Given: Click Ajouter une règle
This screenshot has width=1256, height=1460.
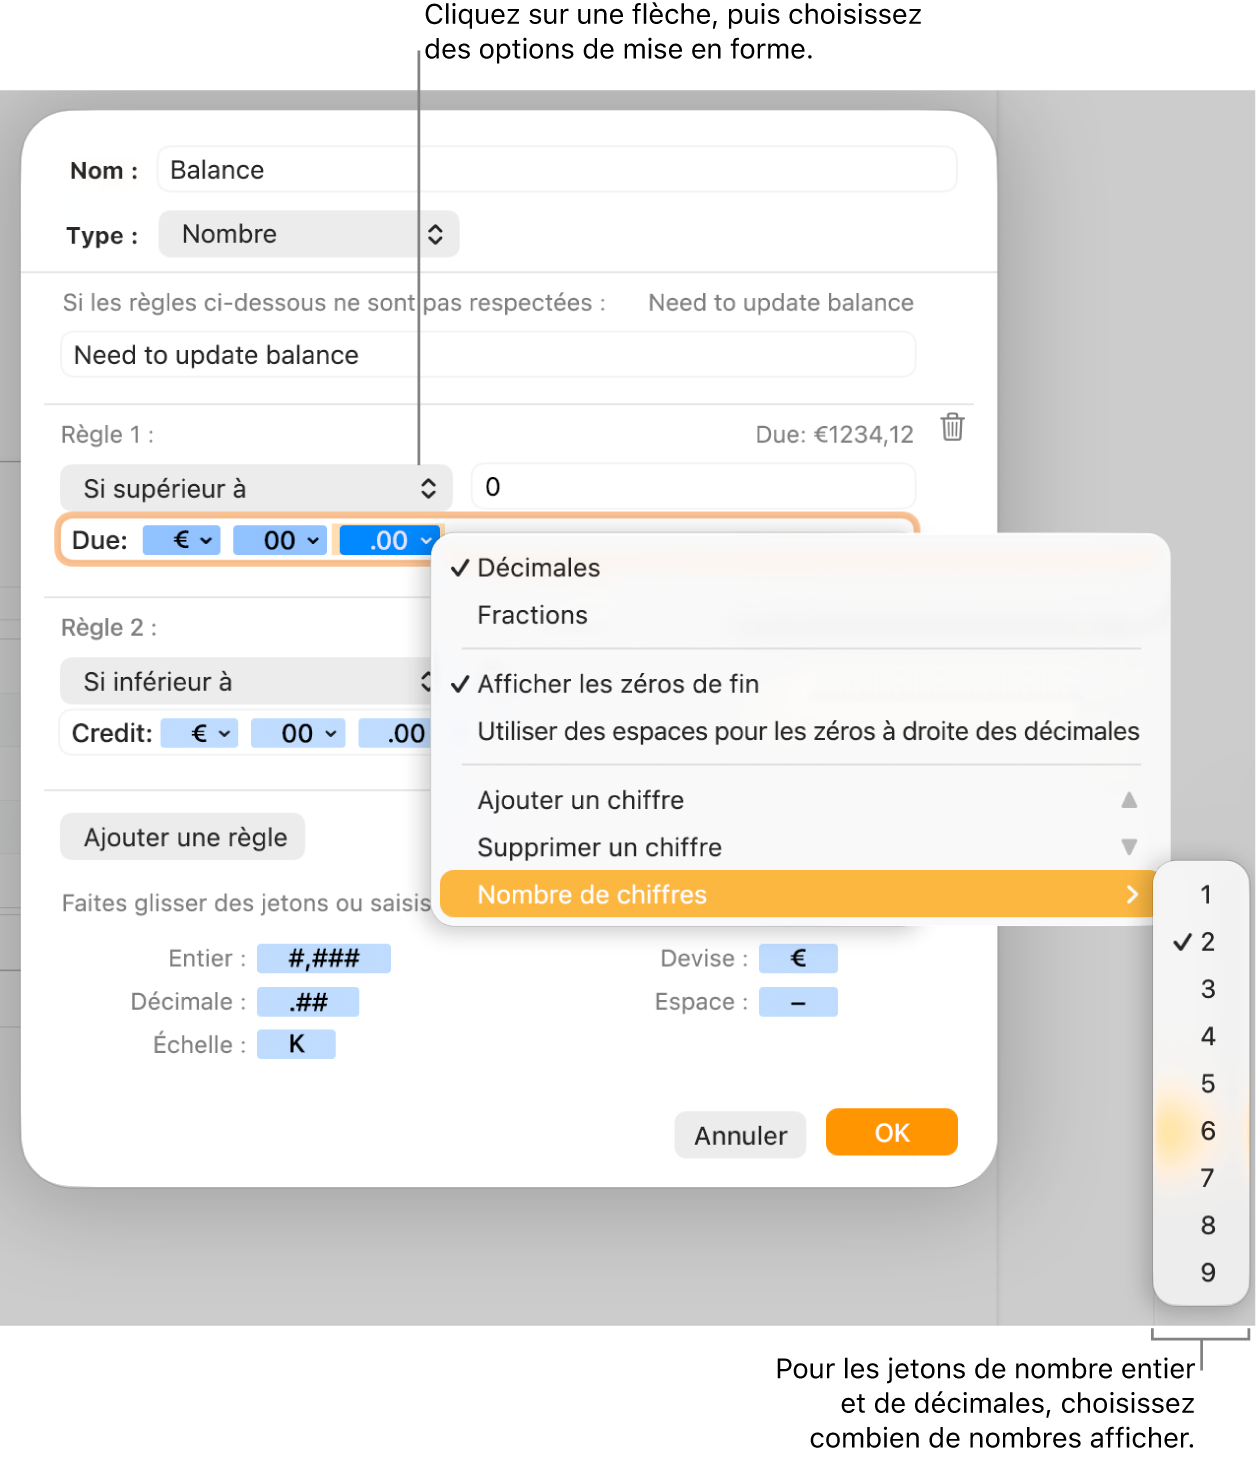Looking at the screenshot, I should point(182,837).
